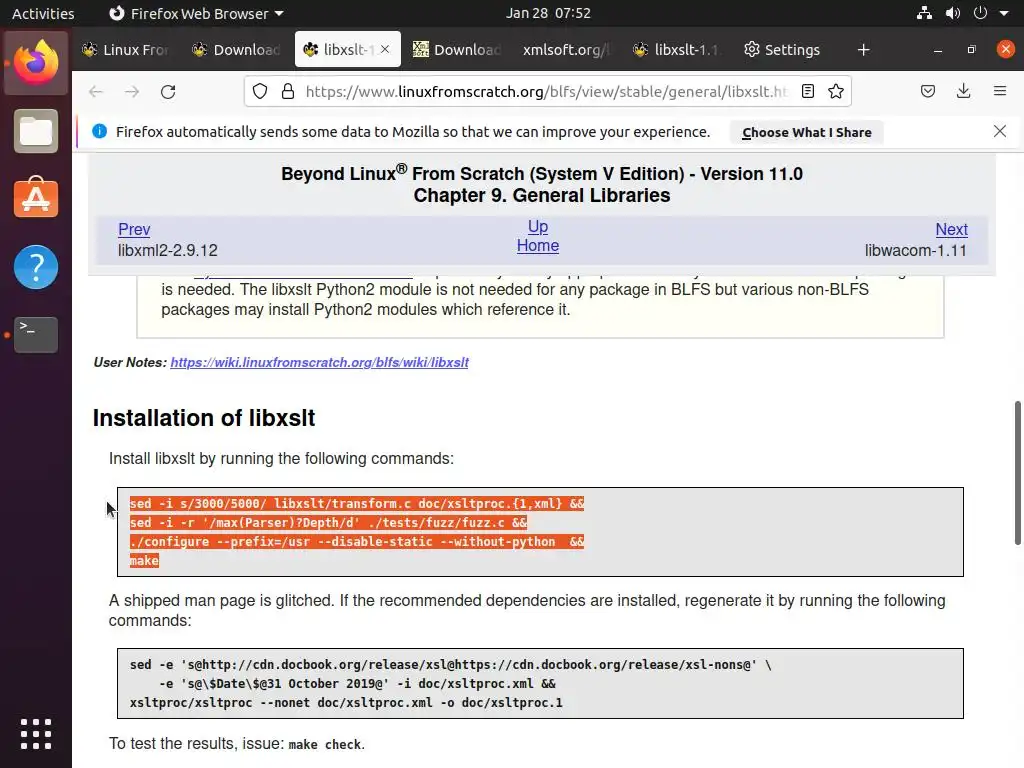Click the libxml2-2.9.12 text
Viewport: 1024px width, 768px height.
point(168,250)
